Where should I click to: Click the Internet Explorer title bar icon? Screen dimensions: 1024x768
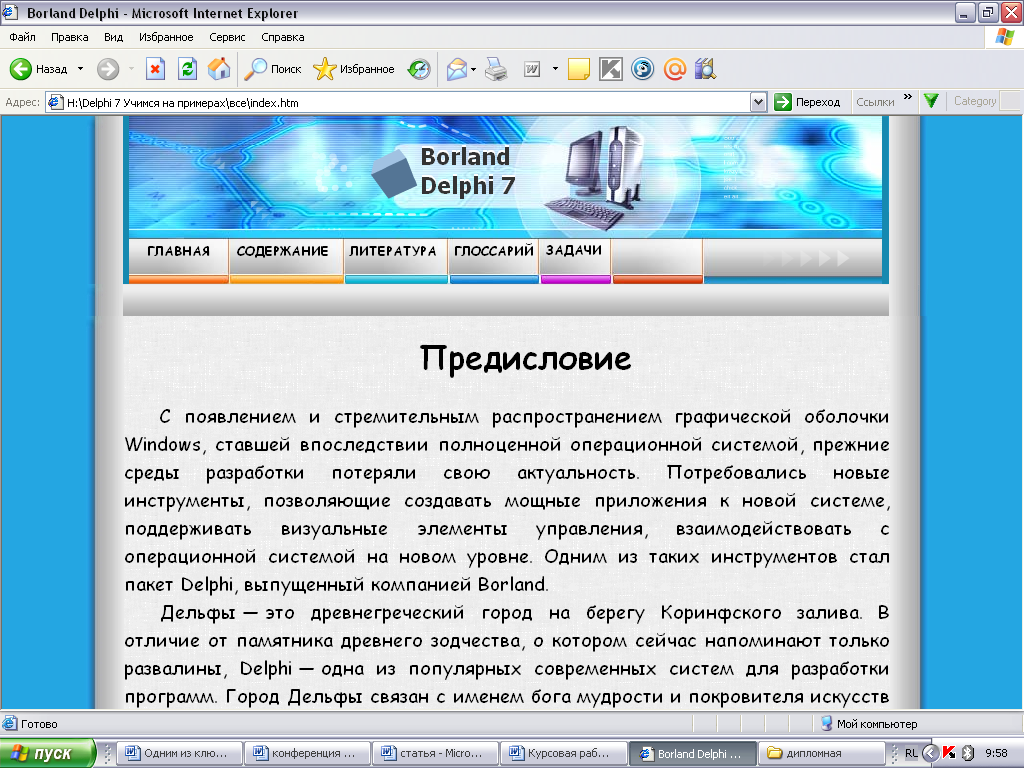[10, 12]
